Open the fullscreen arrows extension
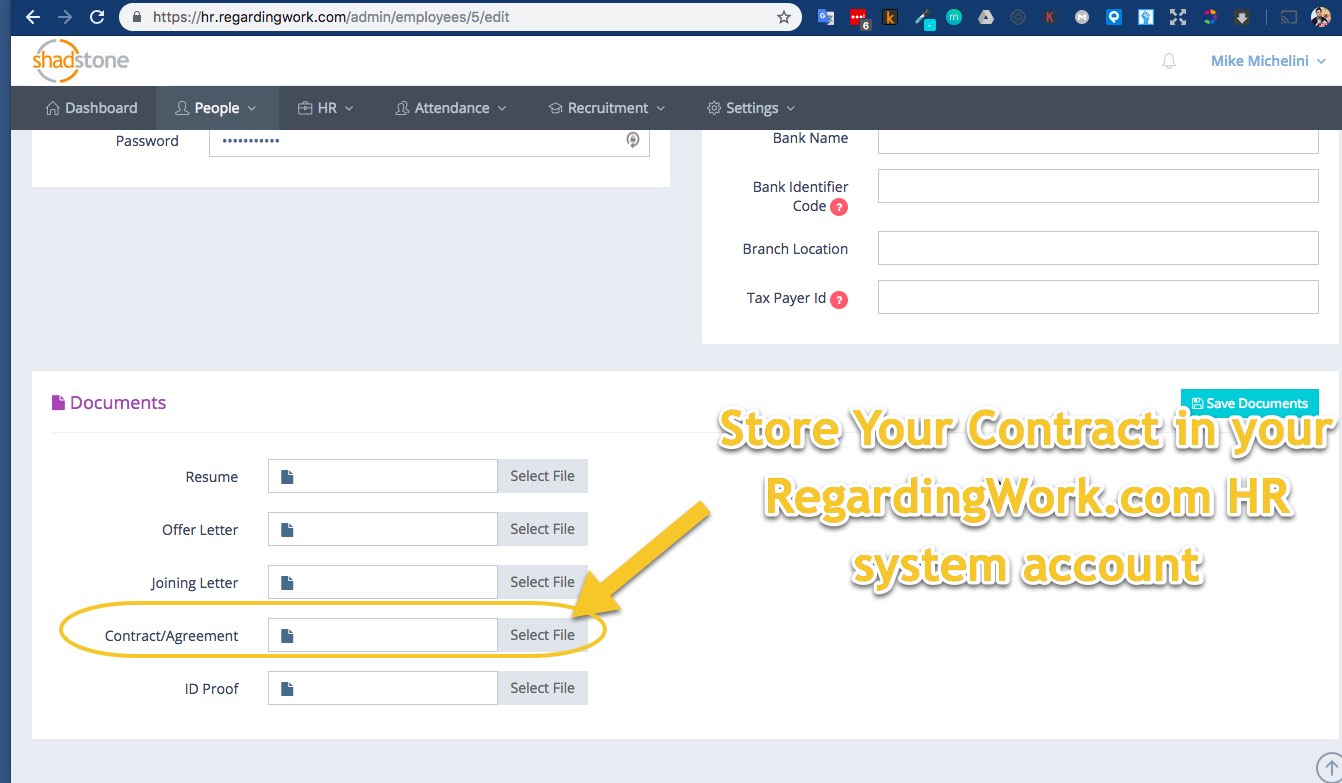 pos(1178,17)
